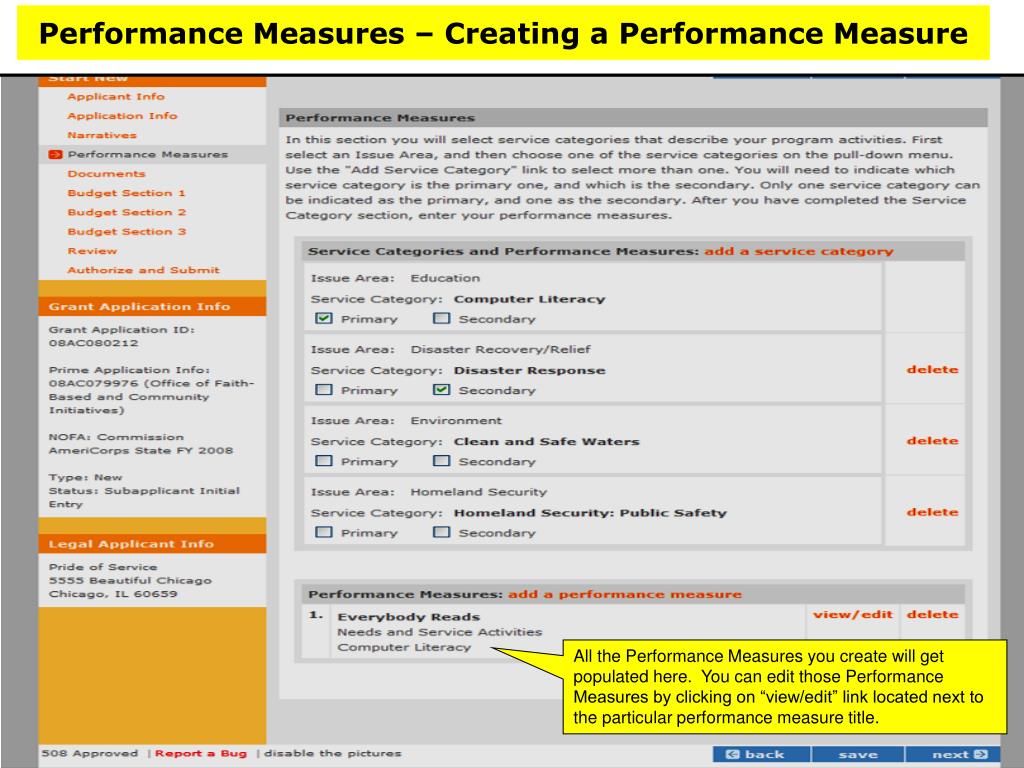Delete the Disaster Response service category
The height and width of the screenshot is (768, 1024).
pos(933,370)
